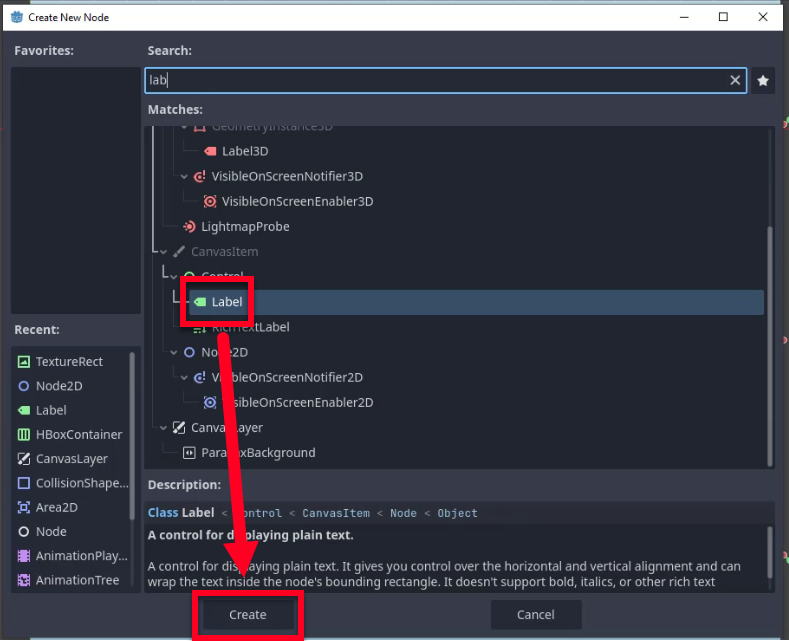Choose AnimationPlayer from Recent list

[82, 555]
